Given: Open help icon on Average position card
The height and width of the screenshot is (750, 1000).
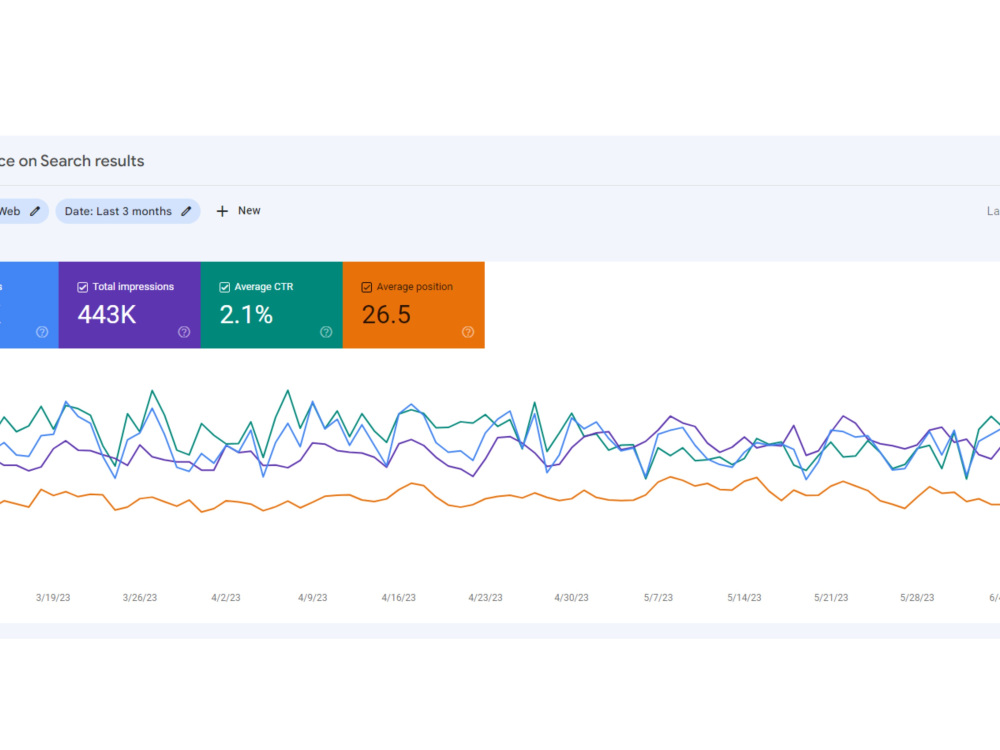Looking at the screenshot, I should point(467,332).
